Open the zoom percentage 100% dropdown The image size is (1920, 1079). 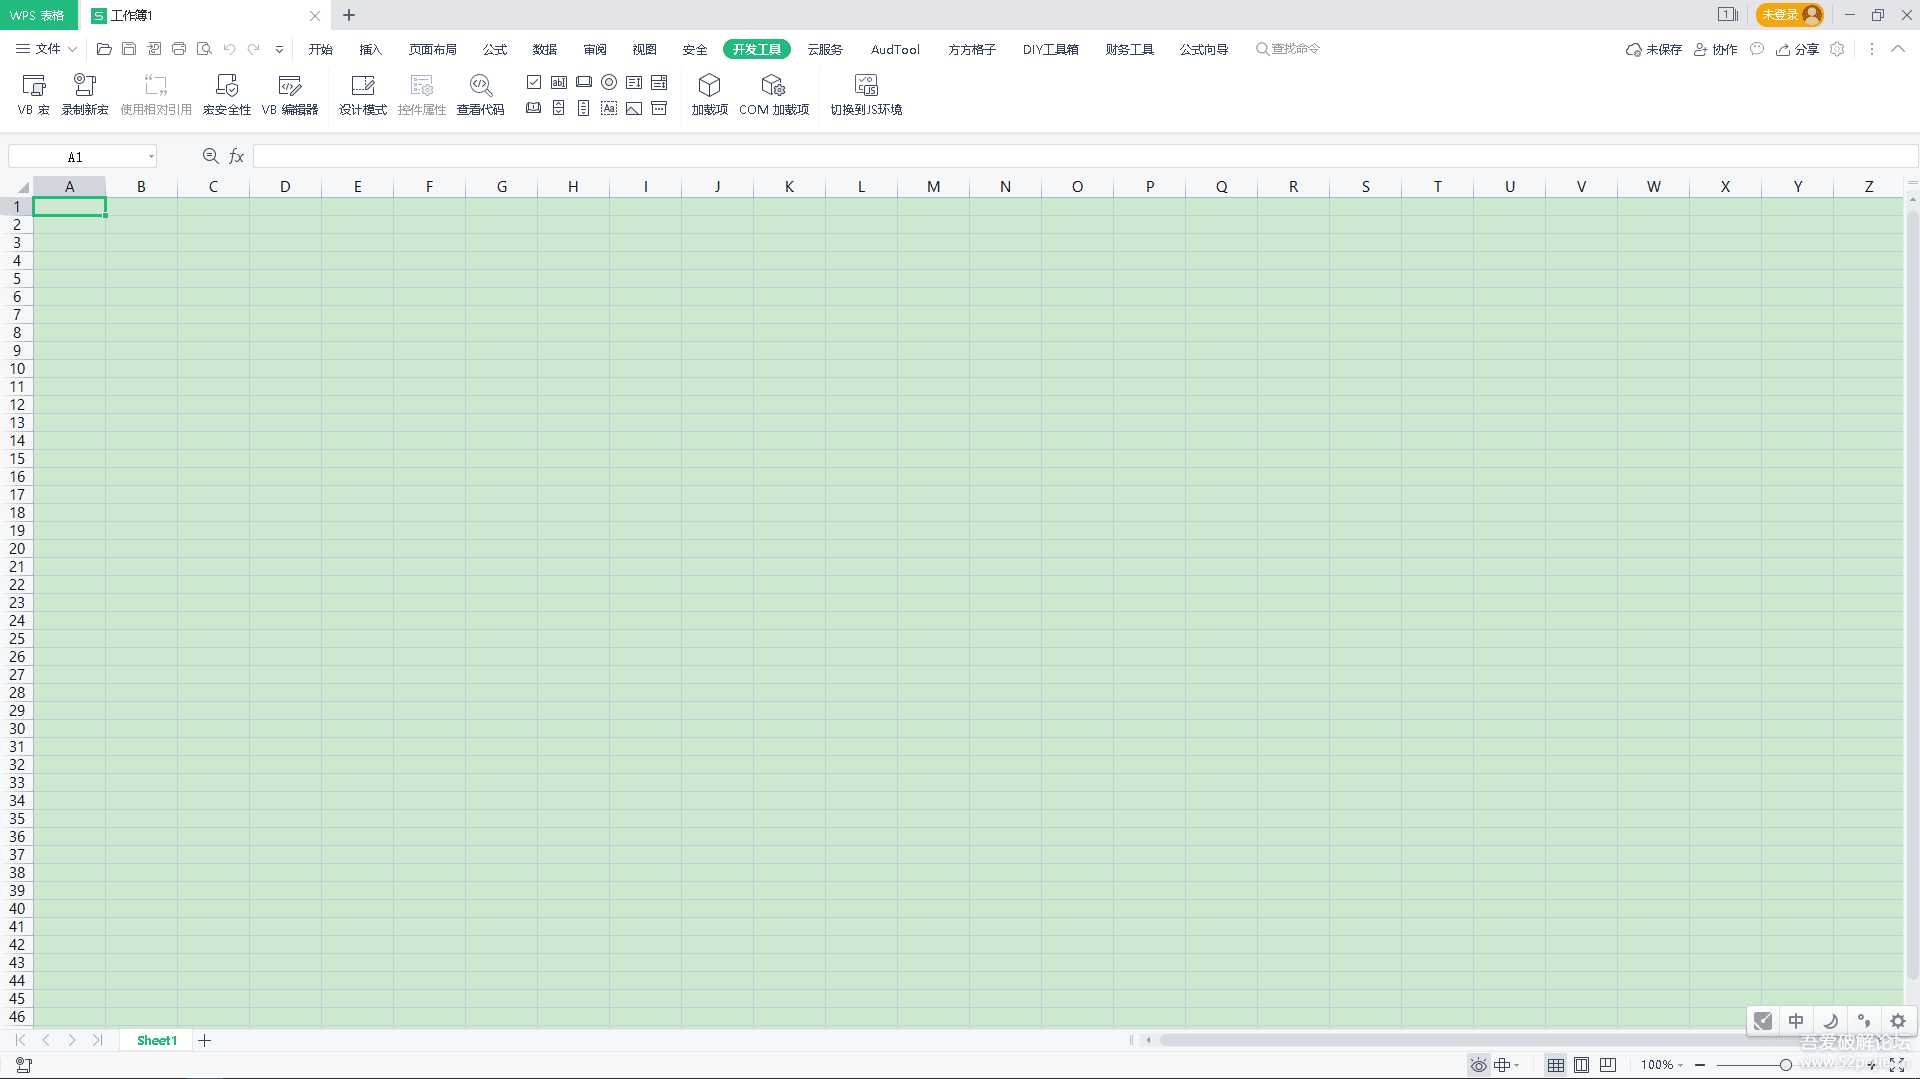click(1662, 1065)
